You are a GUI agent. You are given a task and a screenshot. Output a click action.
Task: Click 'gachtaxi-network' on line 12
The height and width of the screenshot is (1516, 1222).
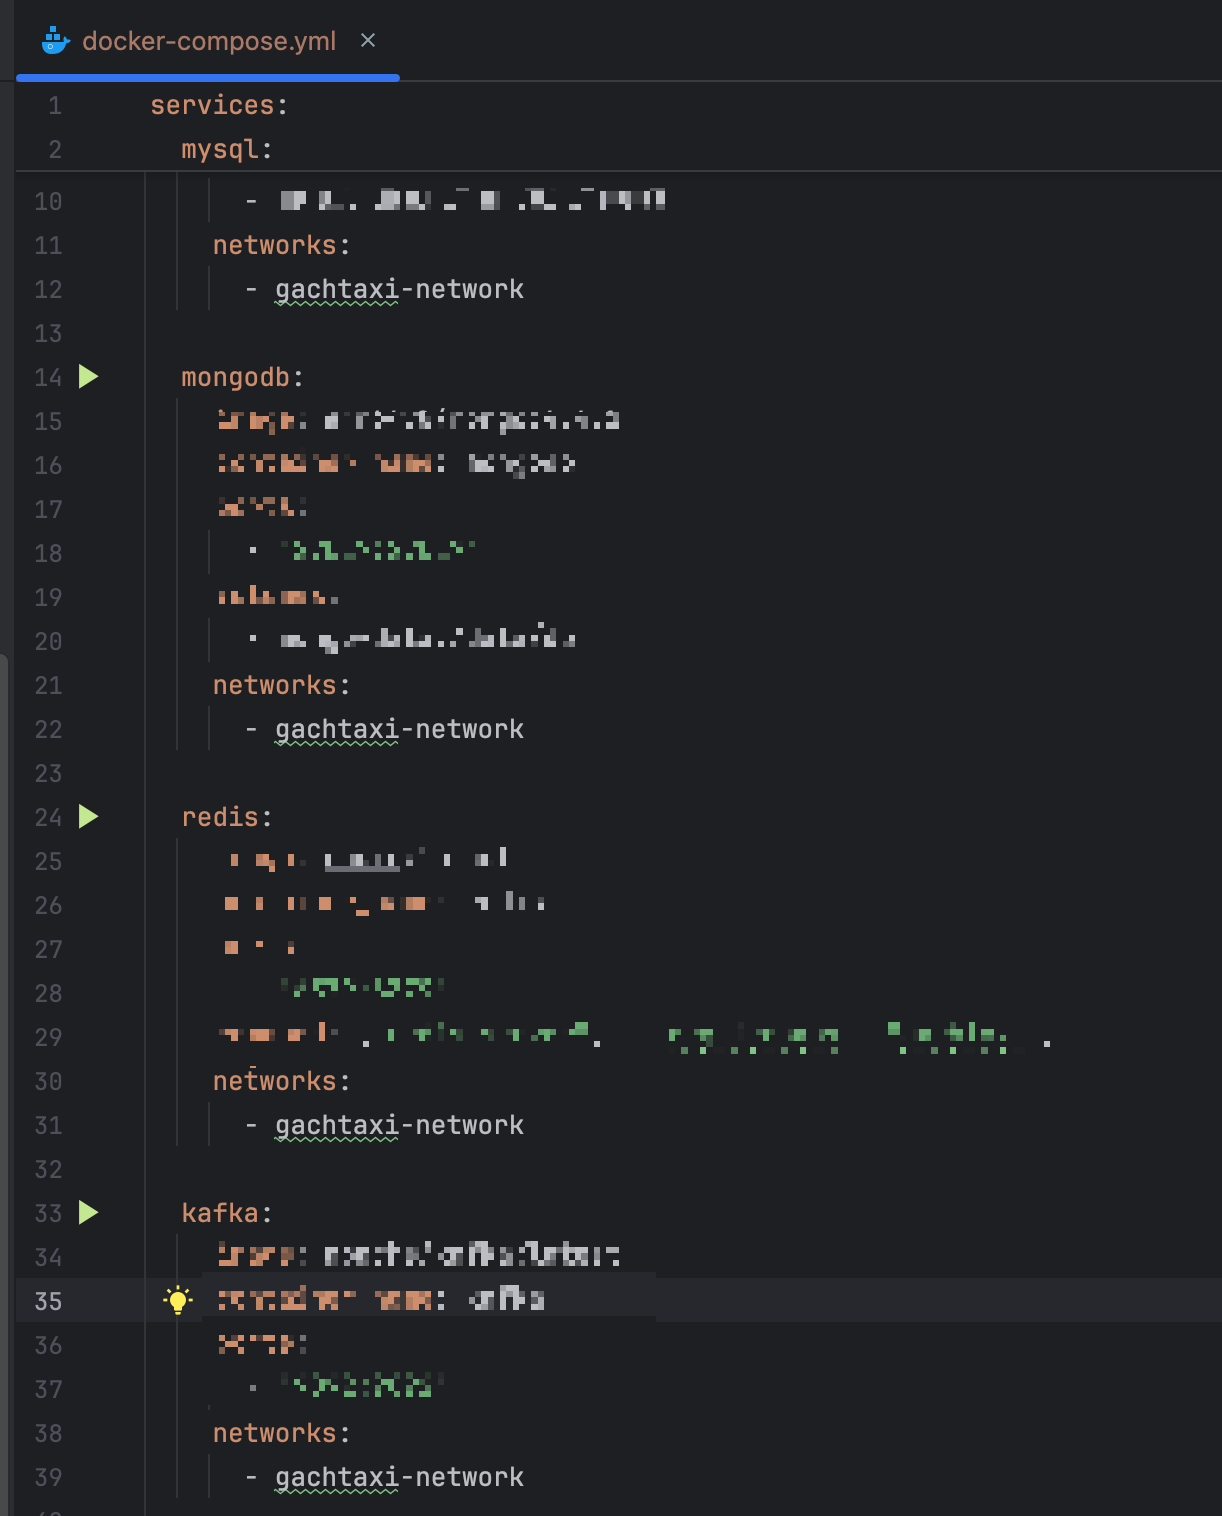pos(399,289)
